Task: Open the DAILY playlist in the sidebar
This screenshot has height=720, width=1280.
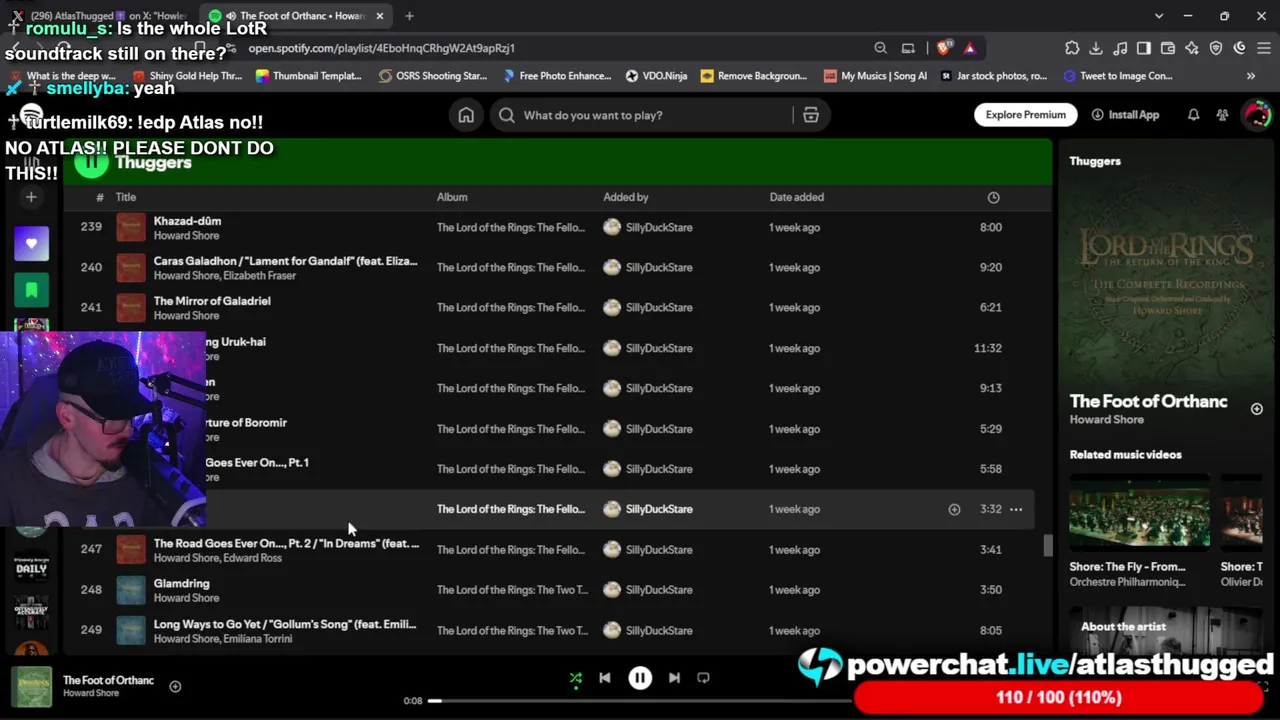Action: click(31, 568)
